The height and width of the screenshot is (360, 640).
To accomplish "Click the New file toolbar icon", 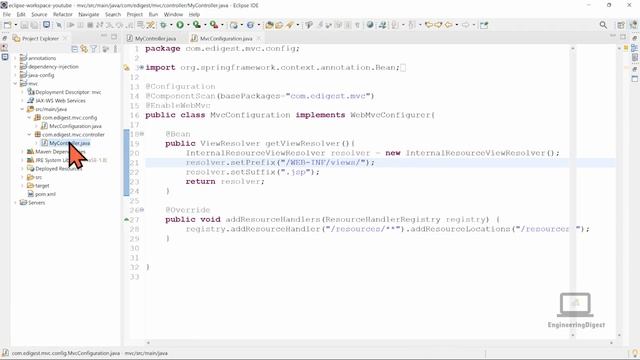I will 7,25.
